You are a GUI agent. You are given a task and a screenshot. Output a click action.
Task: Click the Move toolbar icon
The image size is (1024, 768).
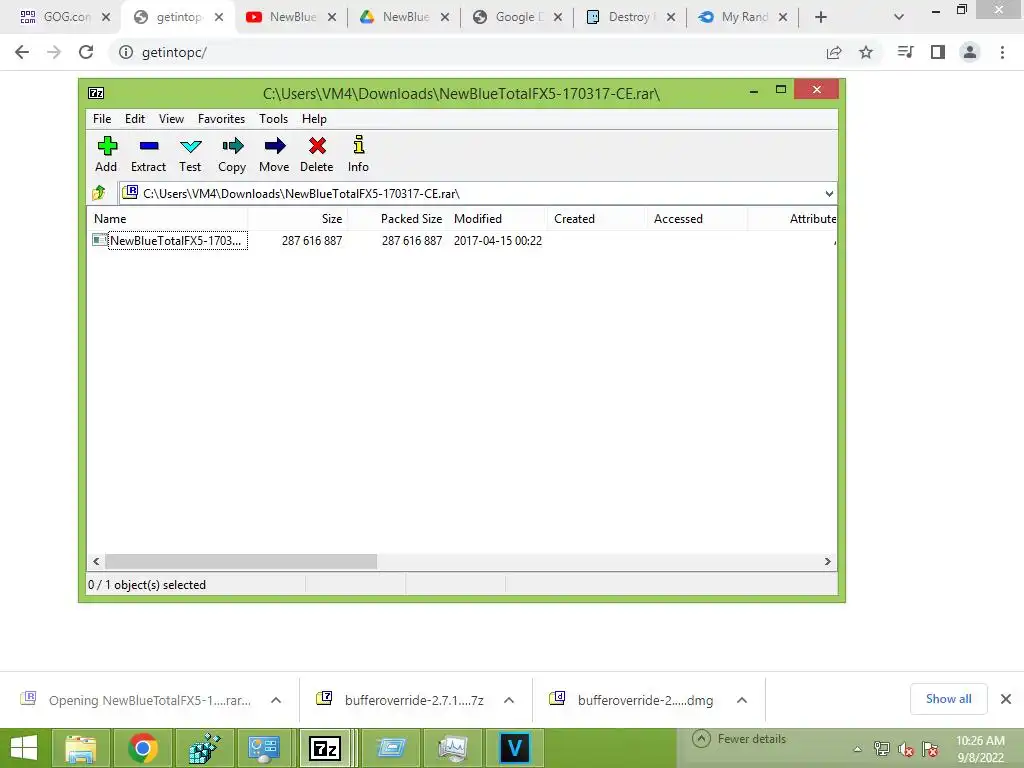(274, 154)
